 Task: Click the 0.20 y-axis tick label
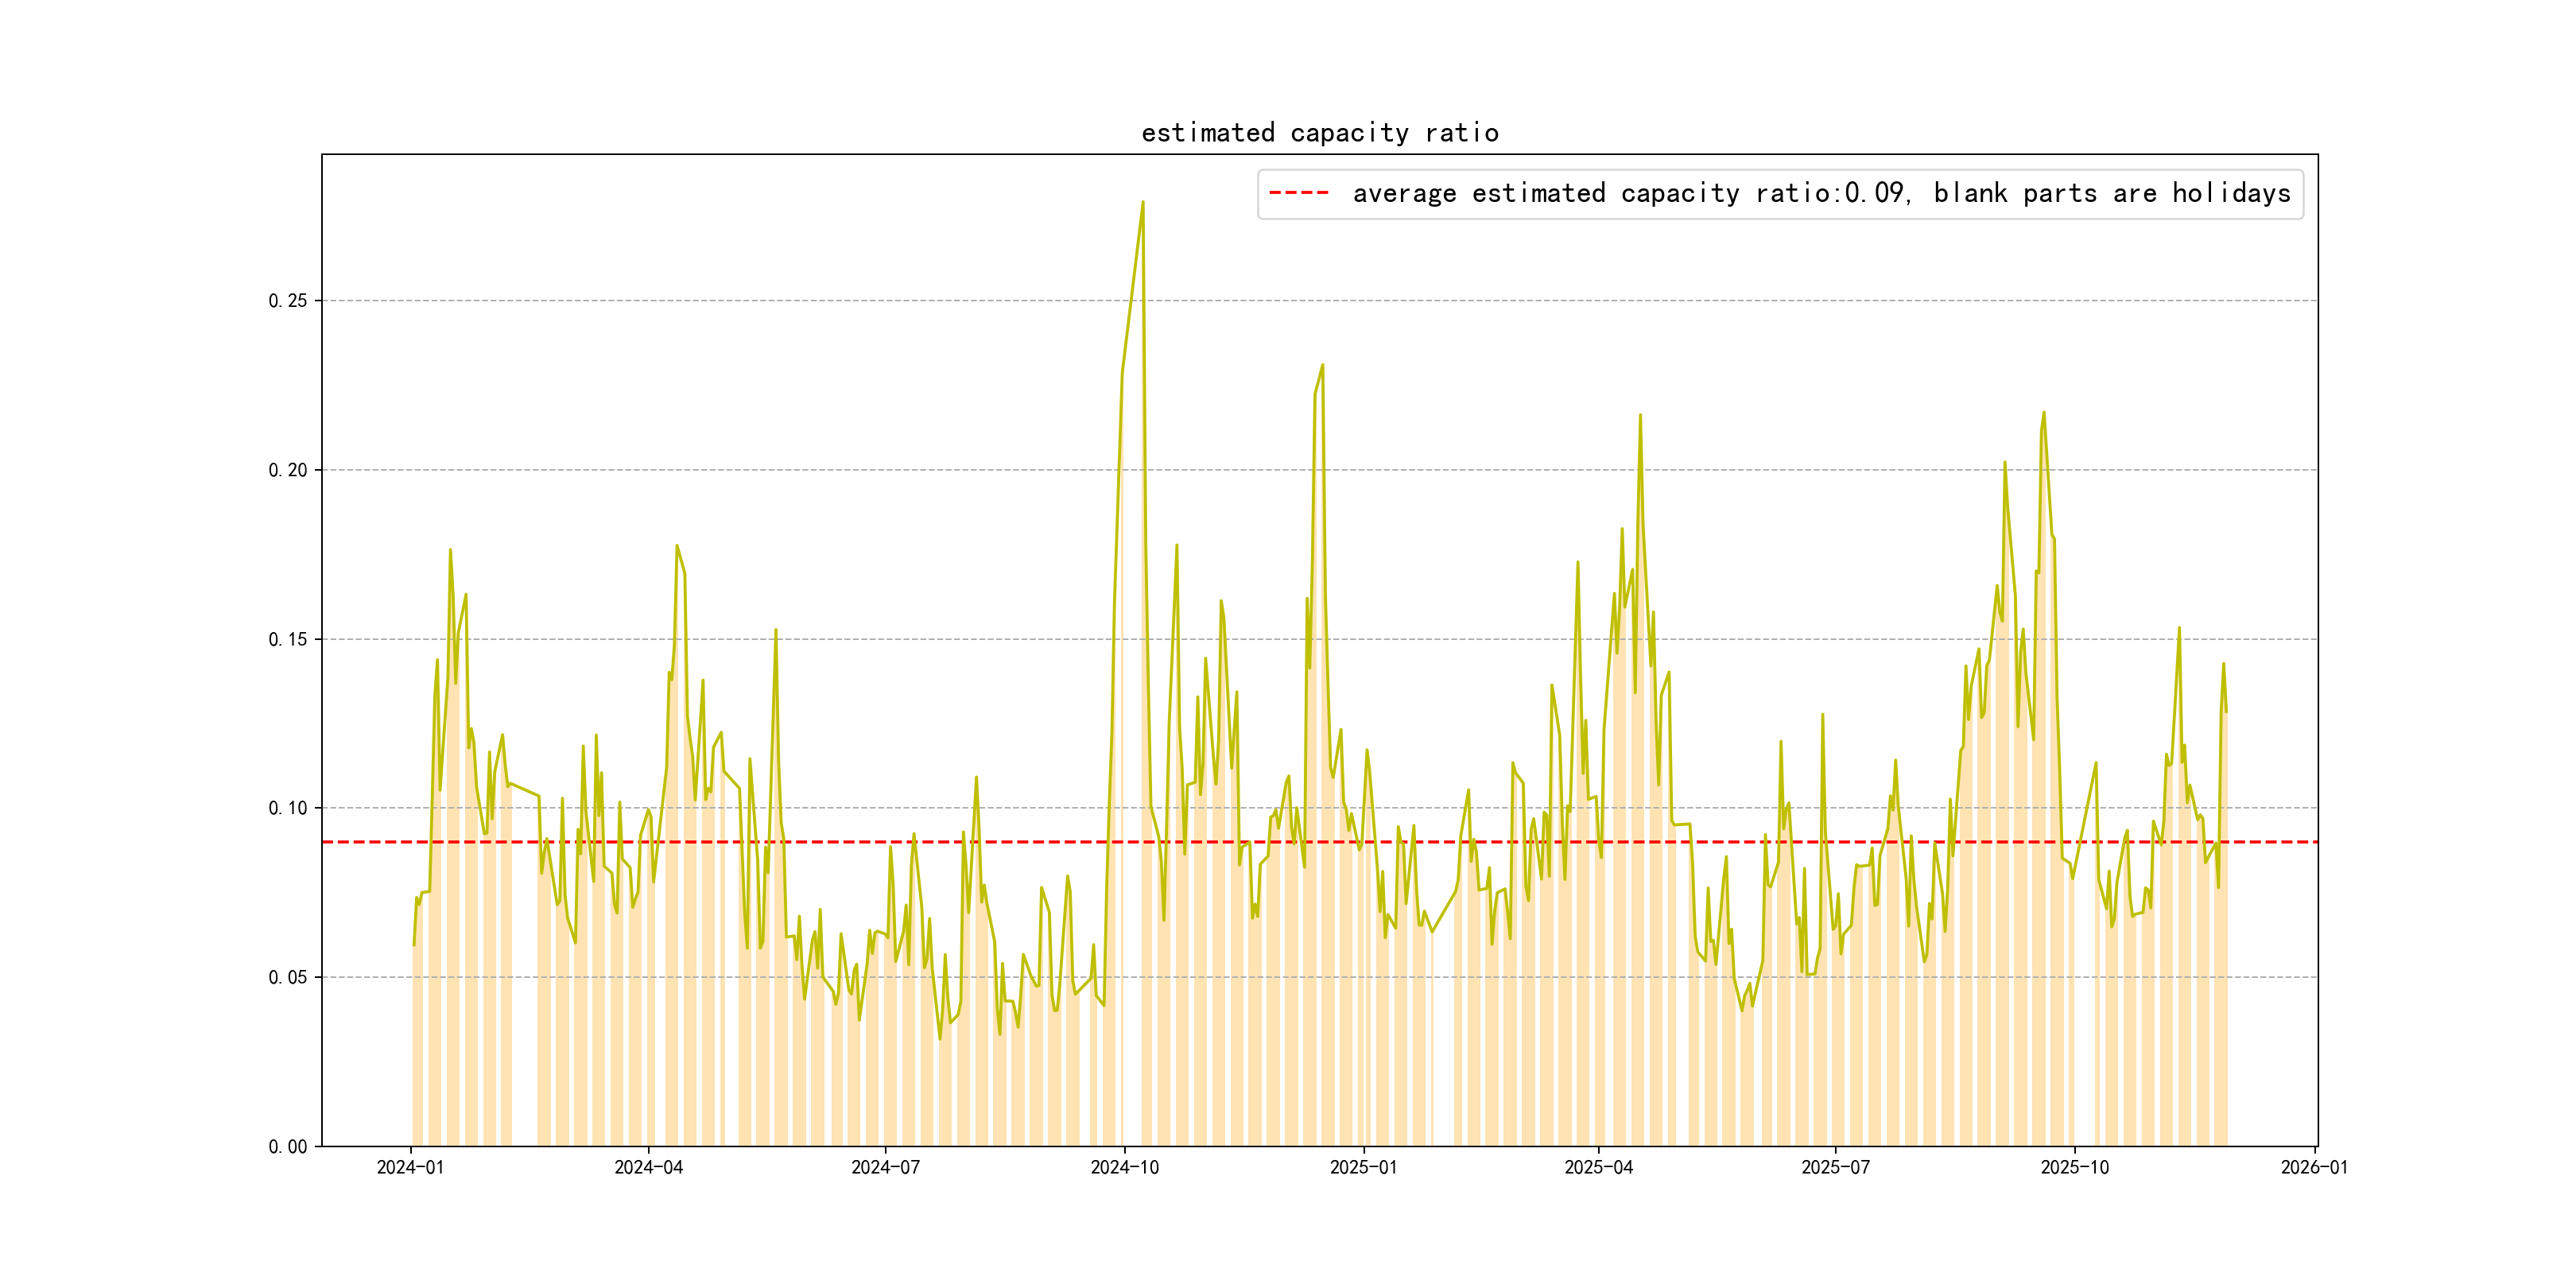point(287,470)
